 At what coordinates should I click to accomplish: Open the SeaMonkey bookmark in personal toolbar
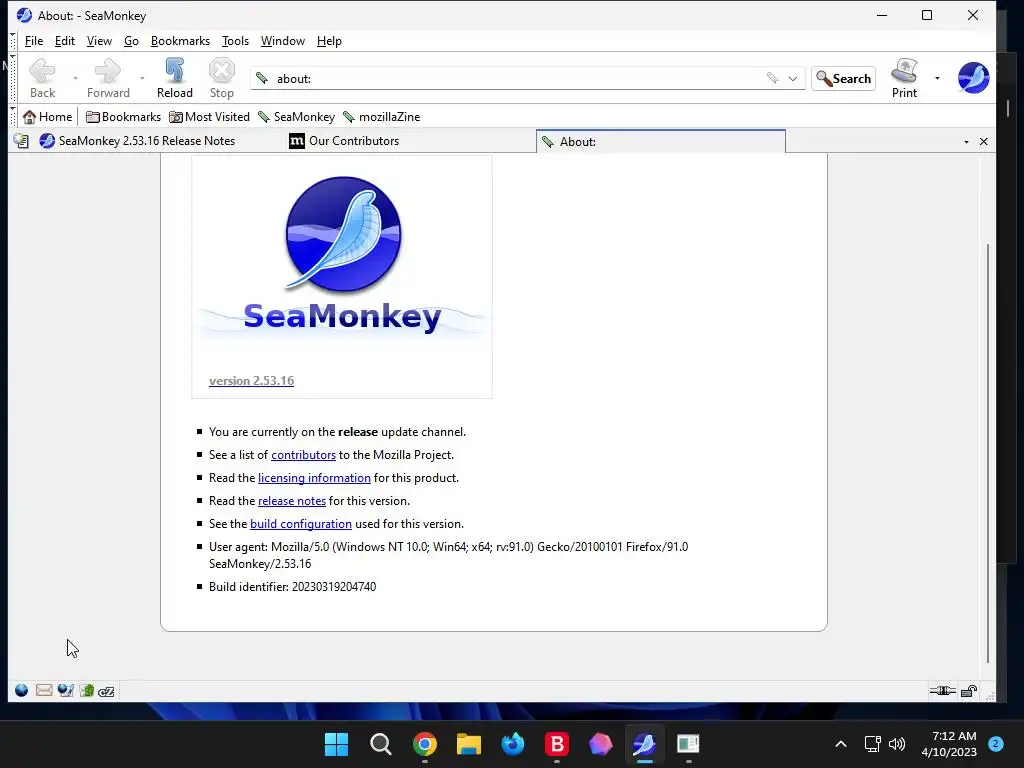coord(296,117)
